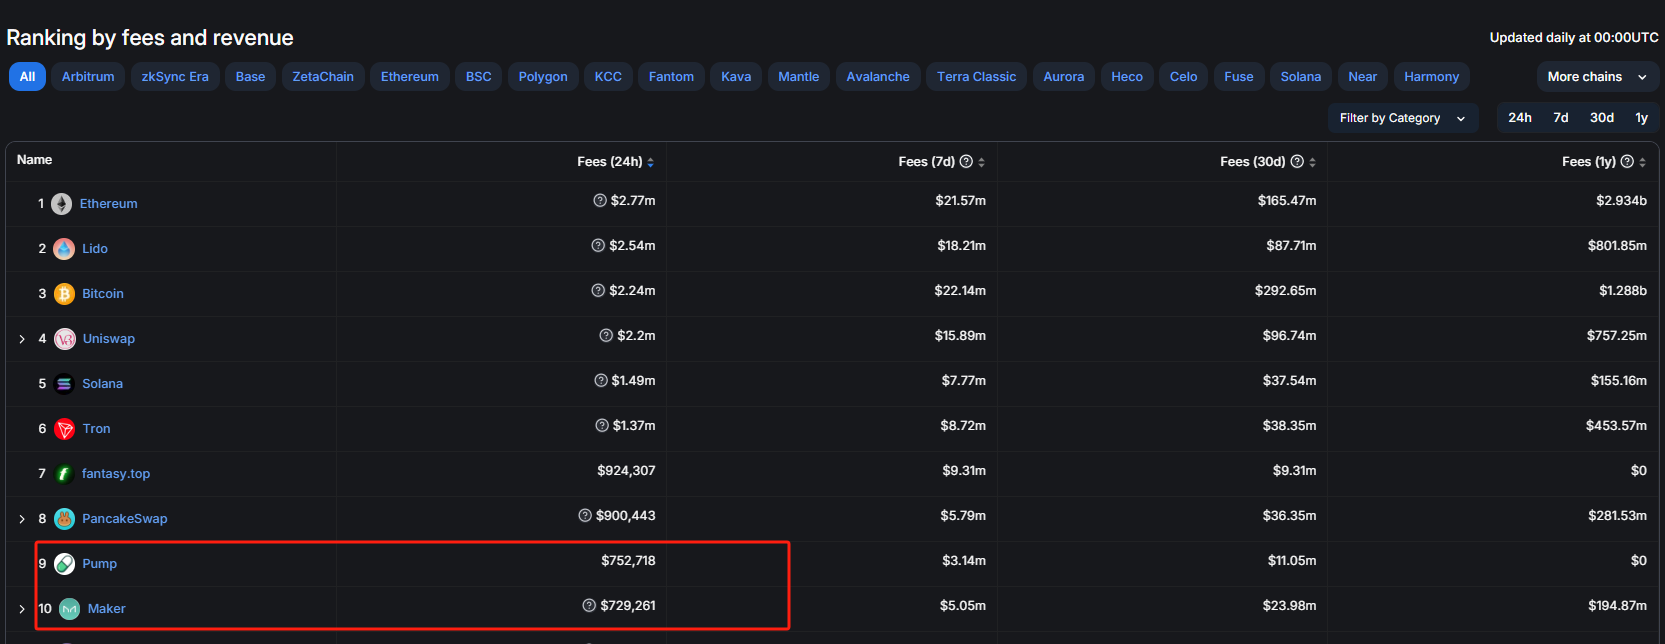Click the Bitcoin logo icon
This screenshot has width=1665, height=644.
(x=64, y=294)
